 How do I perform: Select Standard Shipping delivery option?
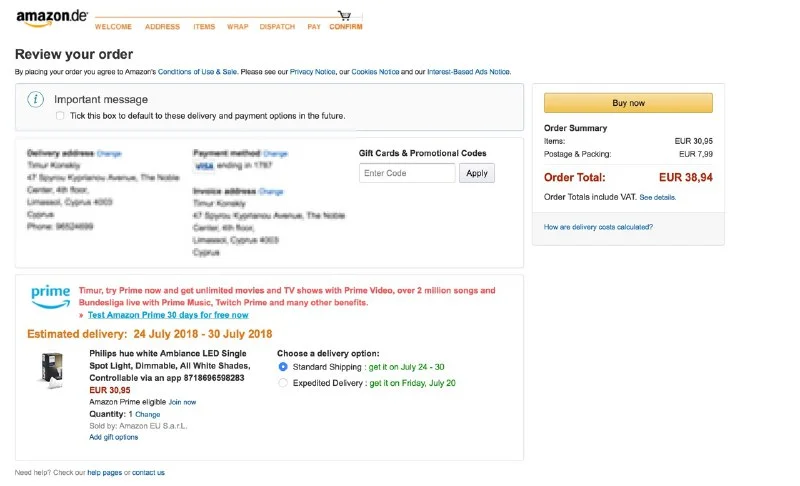[283, 367]
